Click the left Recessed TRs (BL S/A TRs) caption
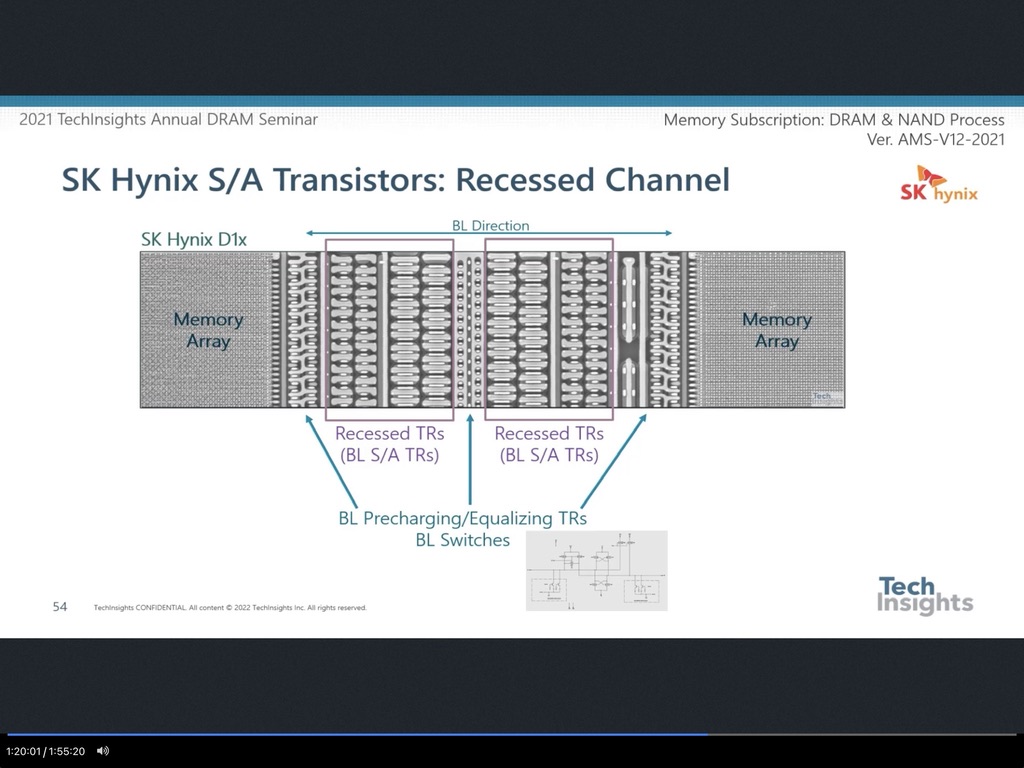Image resolution: width=1024 pixels, height=768 pixels. [x=389, y=444]
